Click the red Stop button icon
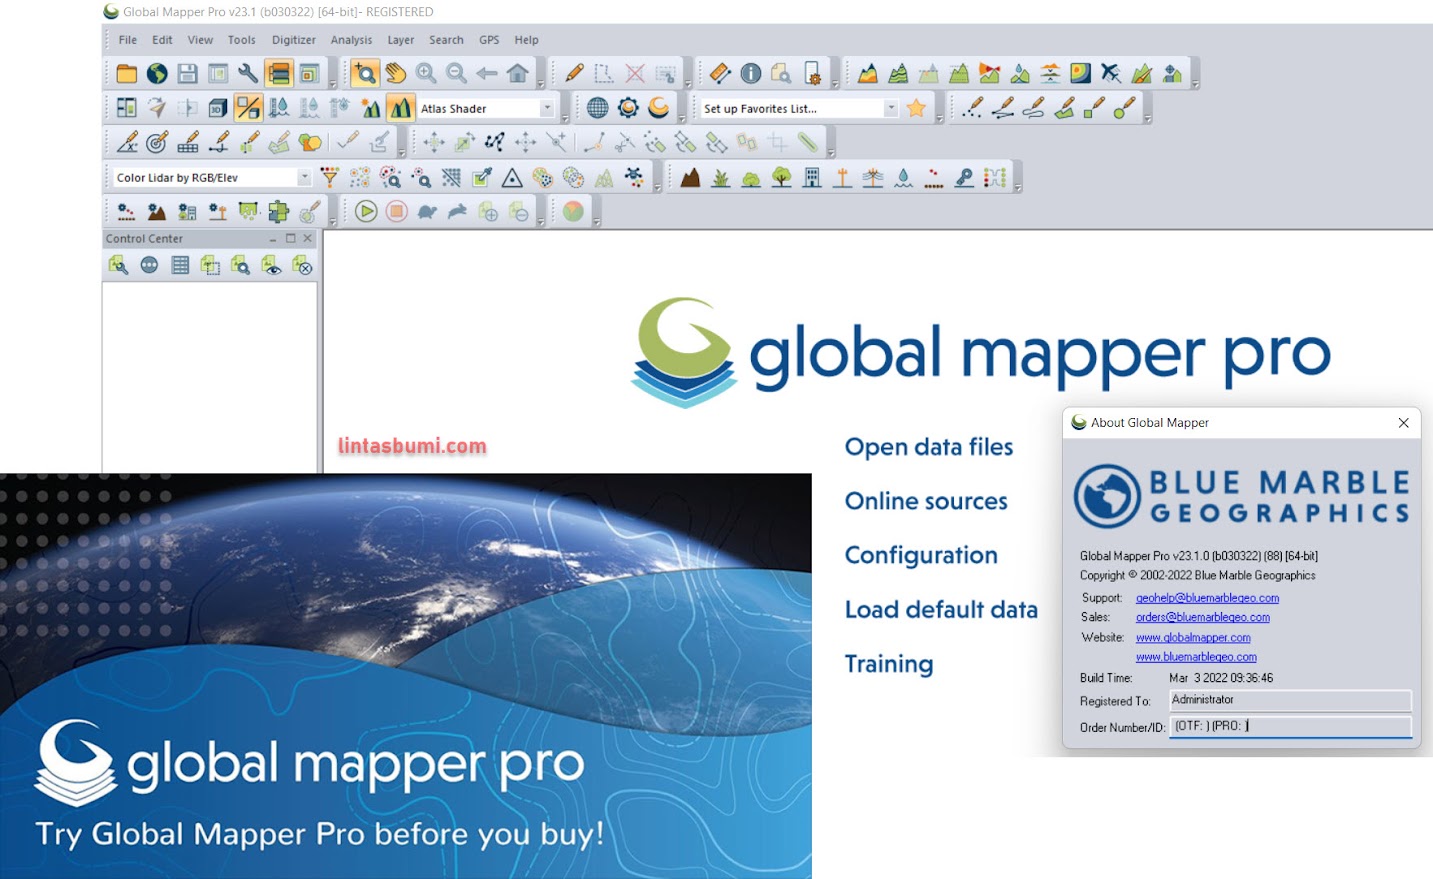 point(397,211)
